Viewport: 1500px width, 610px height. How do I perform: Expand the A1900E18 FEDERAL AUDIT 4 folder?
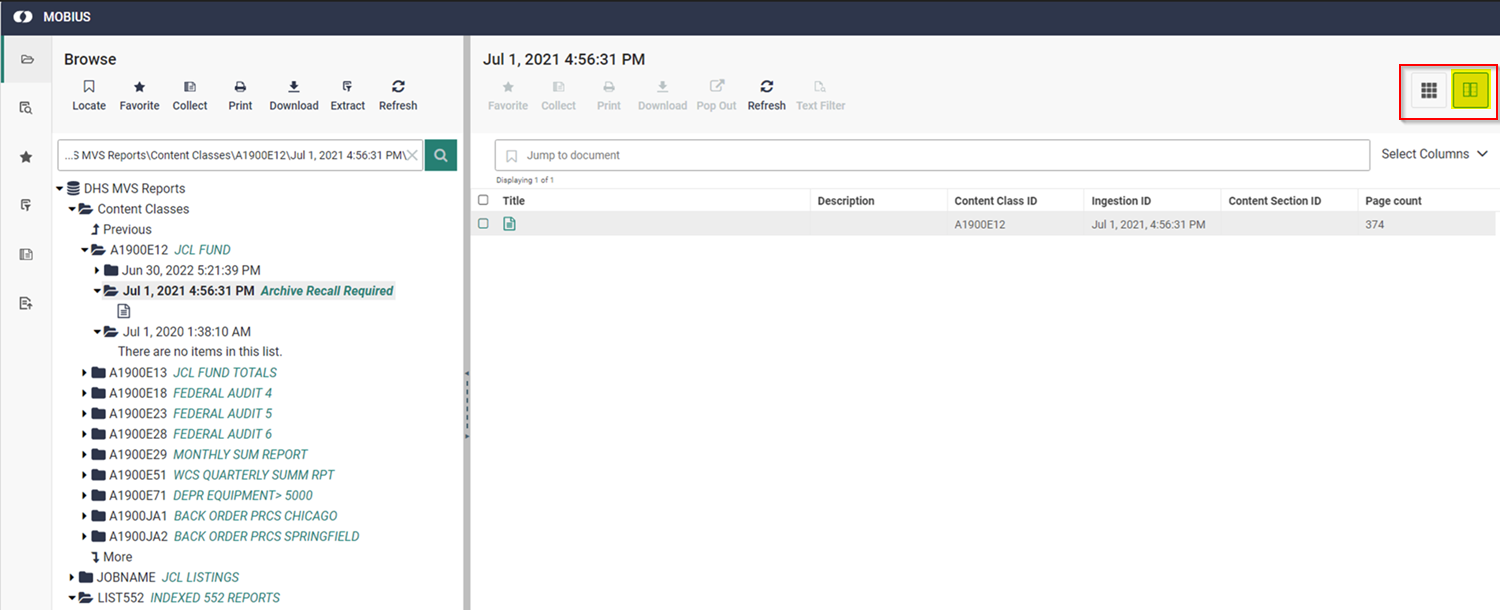coord(85,393)
